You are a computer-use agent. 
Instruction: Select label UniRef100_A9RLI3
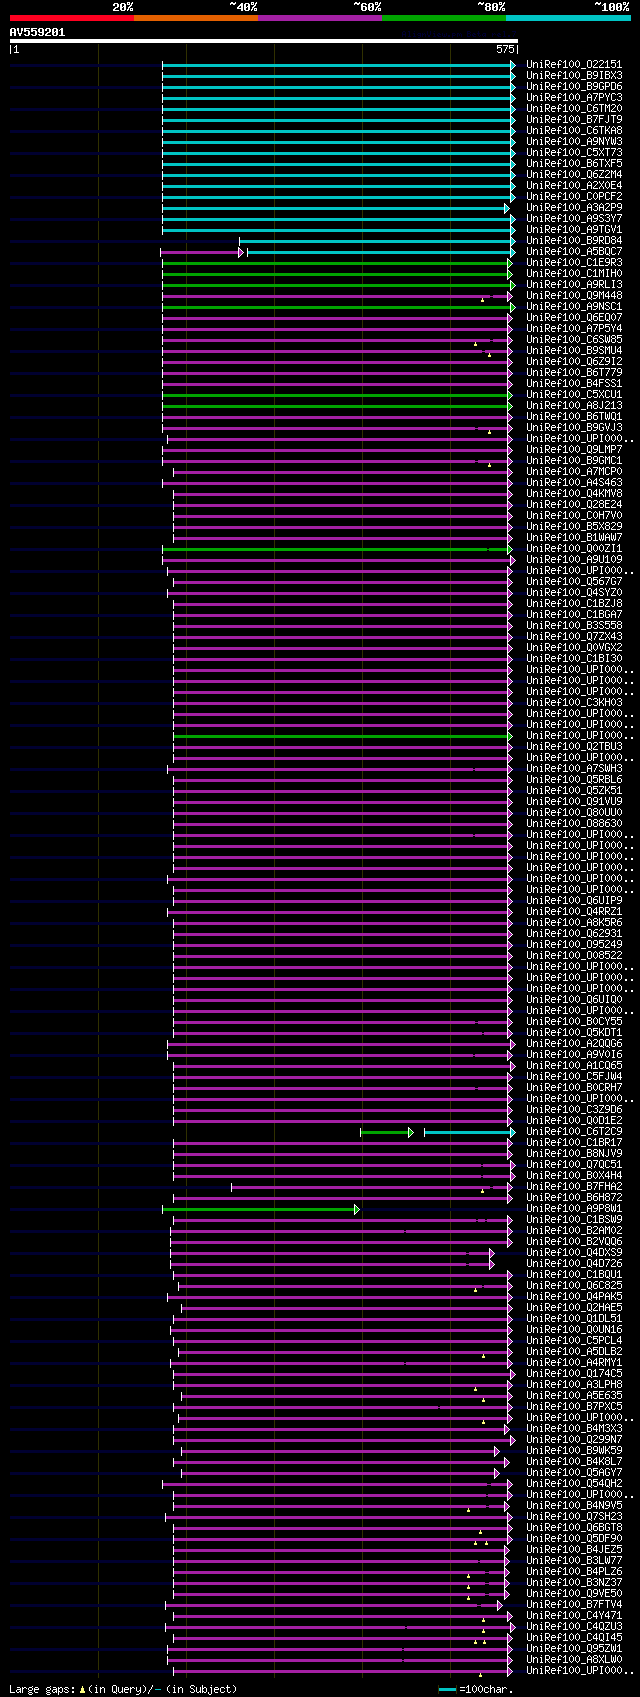coord(574,284)
